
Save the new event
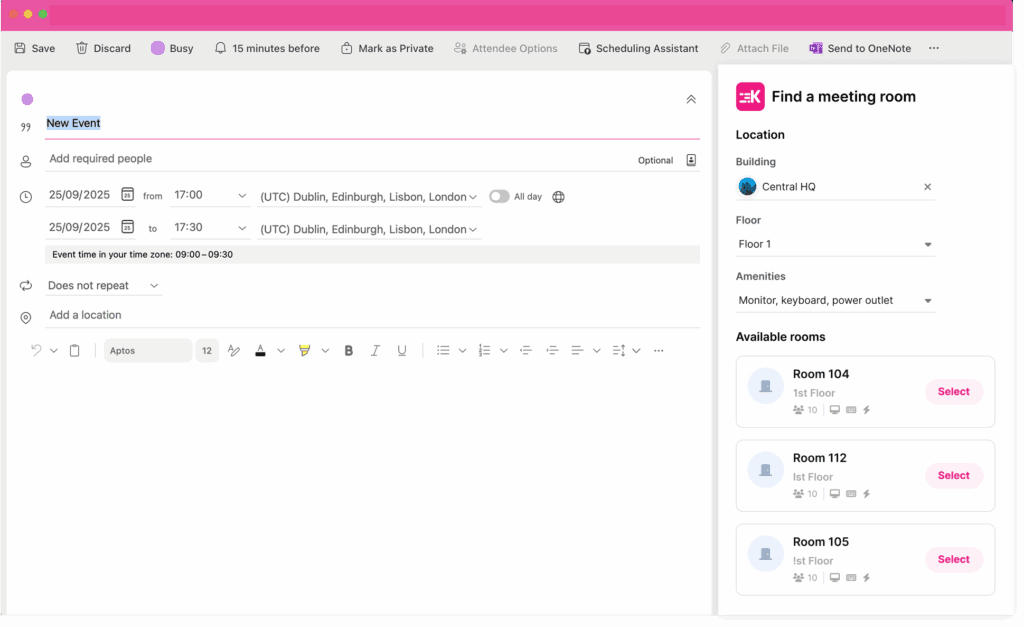tap(33, 47)
